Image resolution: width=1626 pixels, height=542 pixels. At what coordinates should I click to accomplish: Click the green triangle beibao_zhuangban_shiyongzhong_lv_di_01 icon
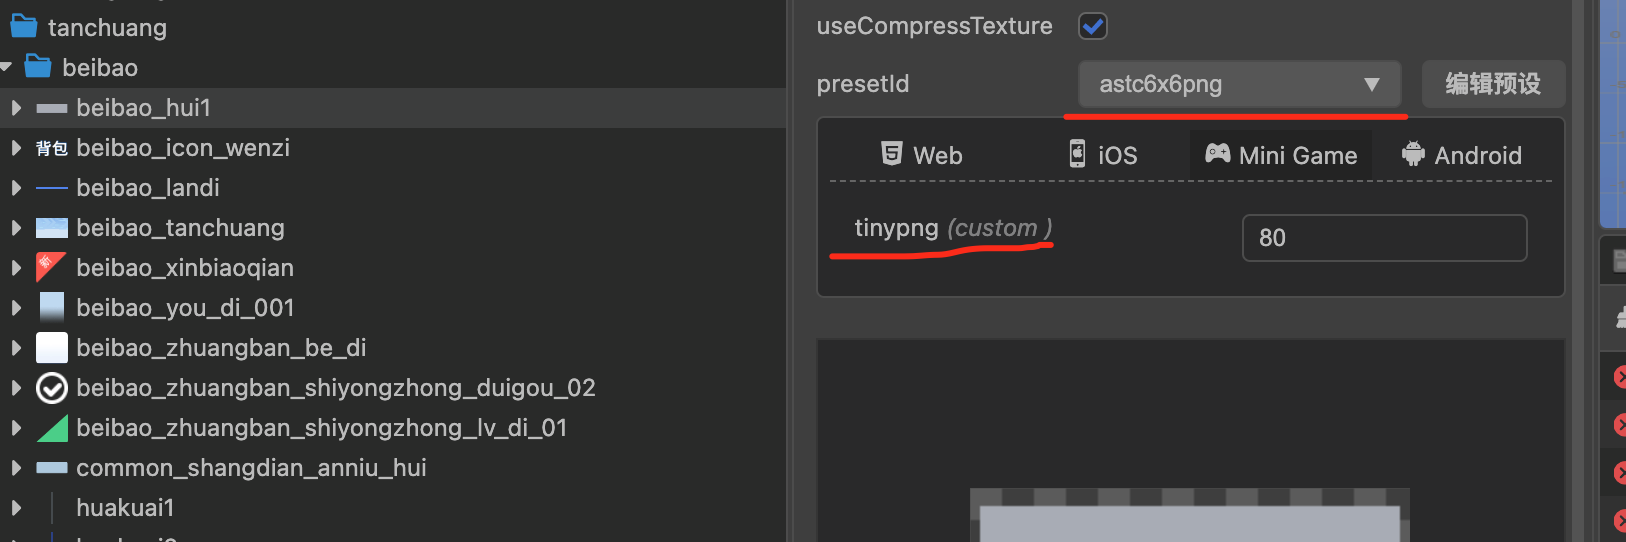pos(52,428)
